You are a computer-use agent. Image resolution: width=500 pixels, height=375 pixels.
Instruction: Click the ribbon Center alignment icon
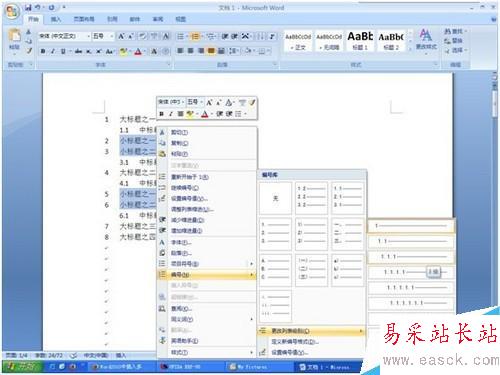click(x=190, y=51)
